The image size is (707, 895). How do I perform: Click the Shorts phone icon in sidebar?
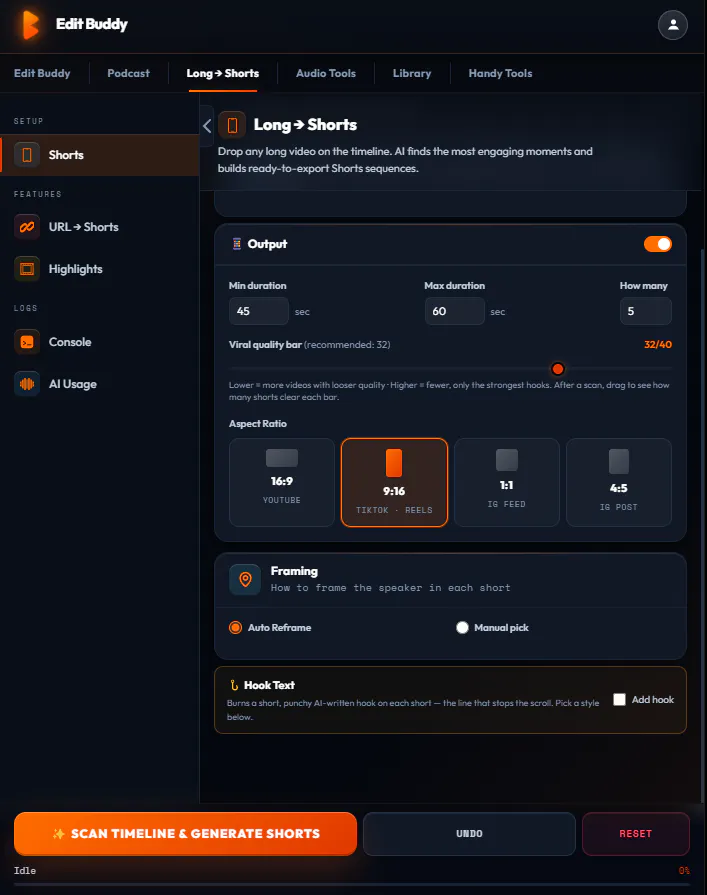pyautogui.click(x=27, y=155)
